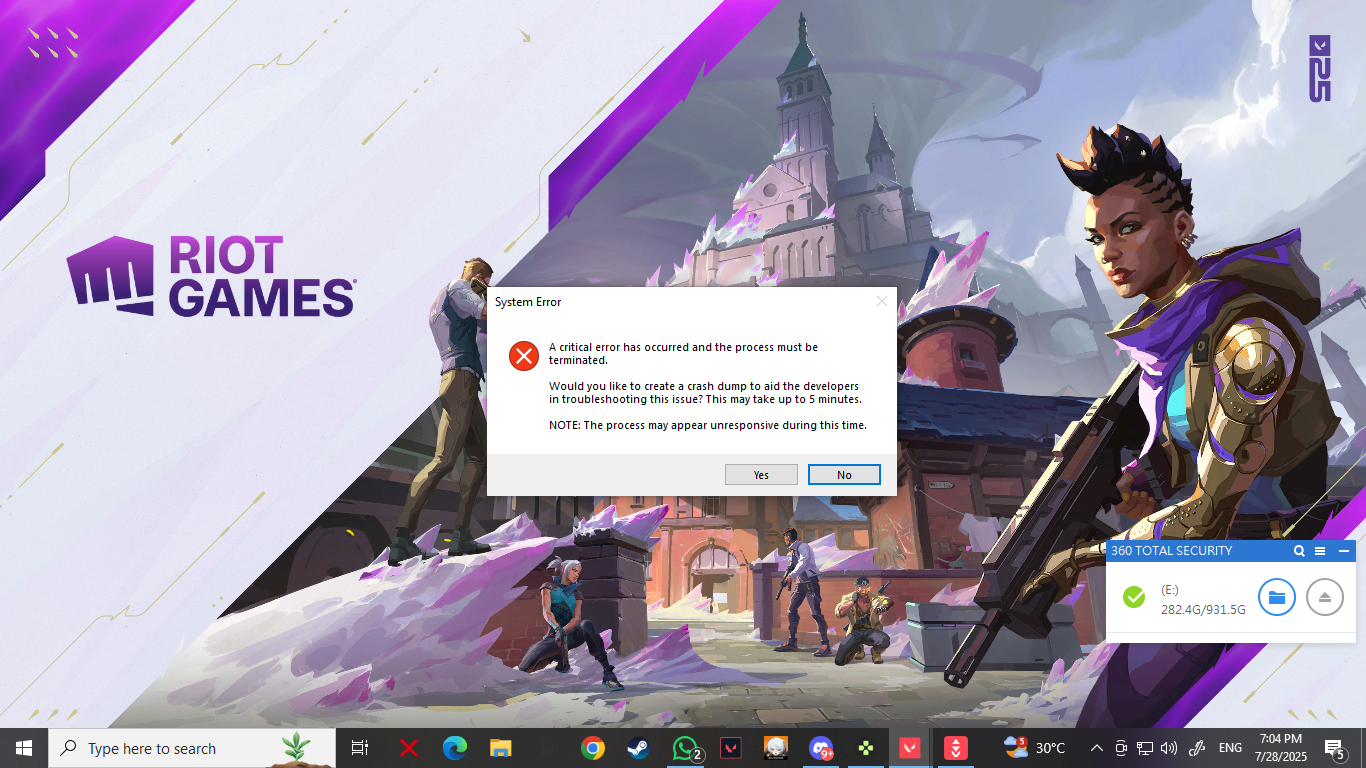Open the notification center with 5 notifications
The height and width of the screenshot is (768, 1366).
coord(1334,748)
